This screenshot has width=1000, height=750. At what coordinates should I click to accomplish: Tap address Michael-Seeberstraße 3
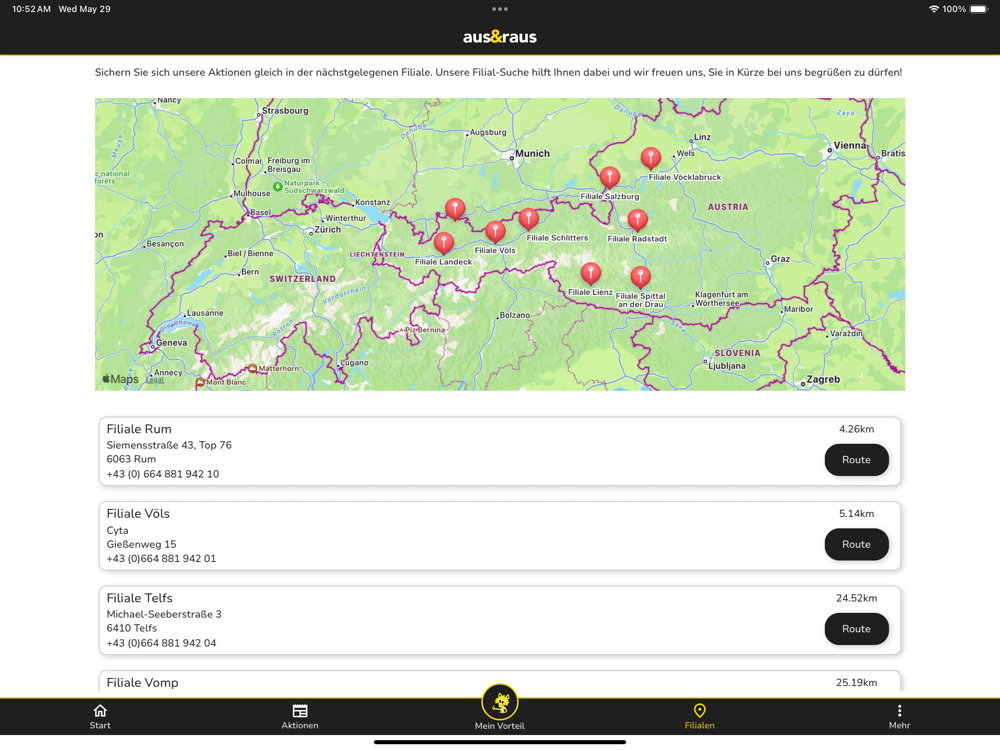(x=164, y=614)
